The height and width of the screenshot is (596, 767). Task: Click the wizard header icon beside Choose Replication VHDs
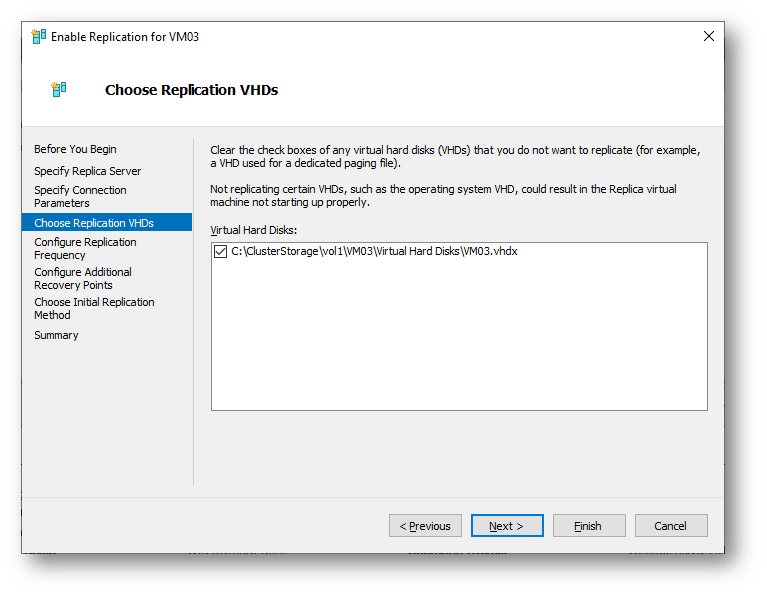click(59, 90)
